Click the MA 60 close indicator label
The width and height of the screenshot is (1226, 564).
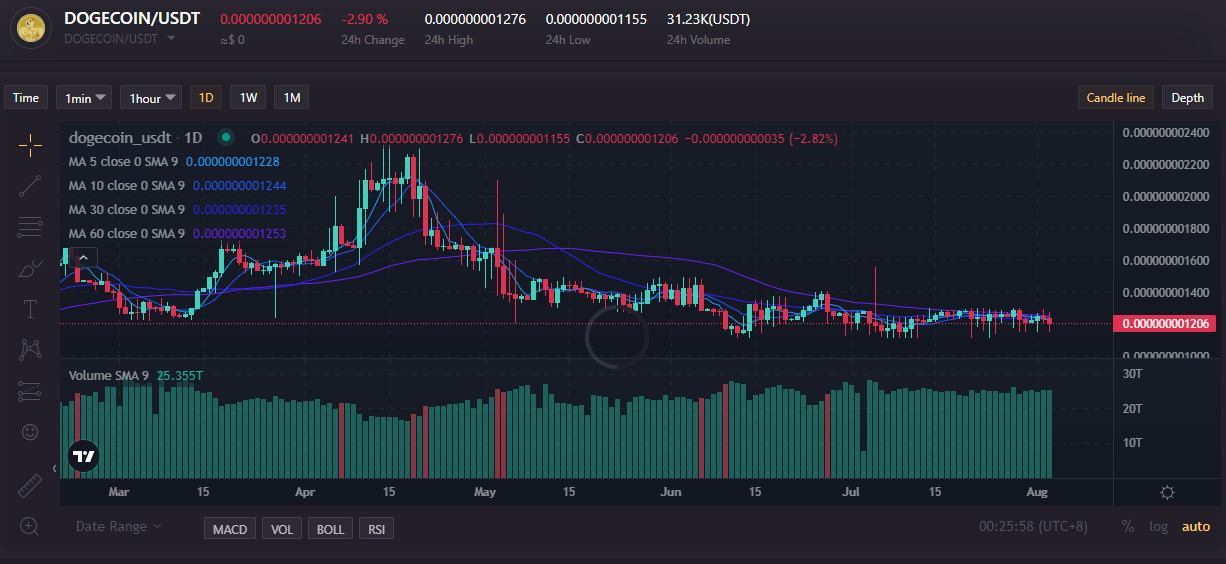(x=128, y=233)
